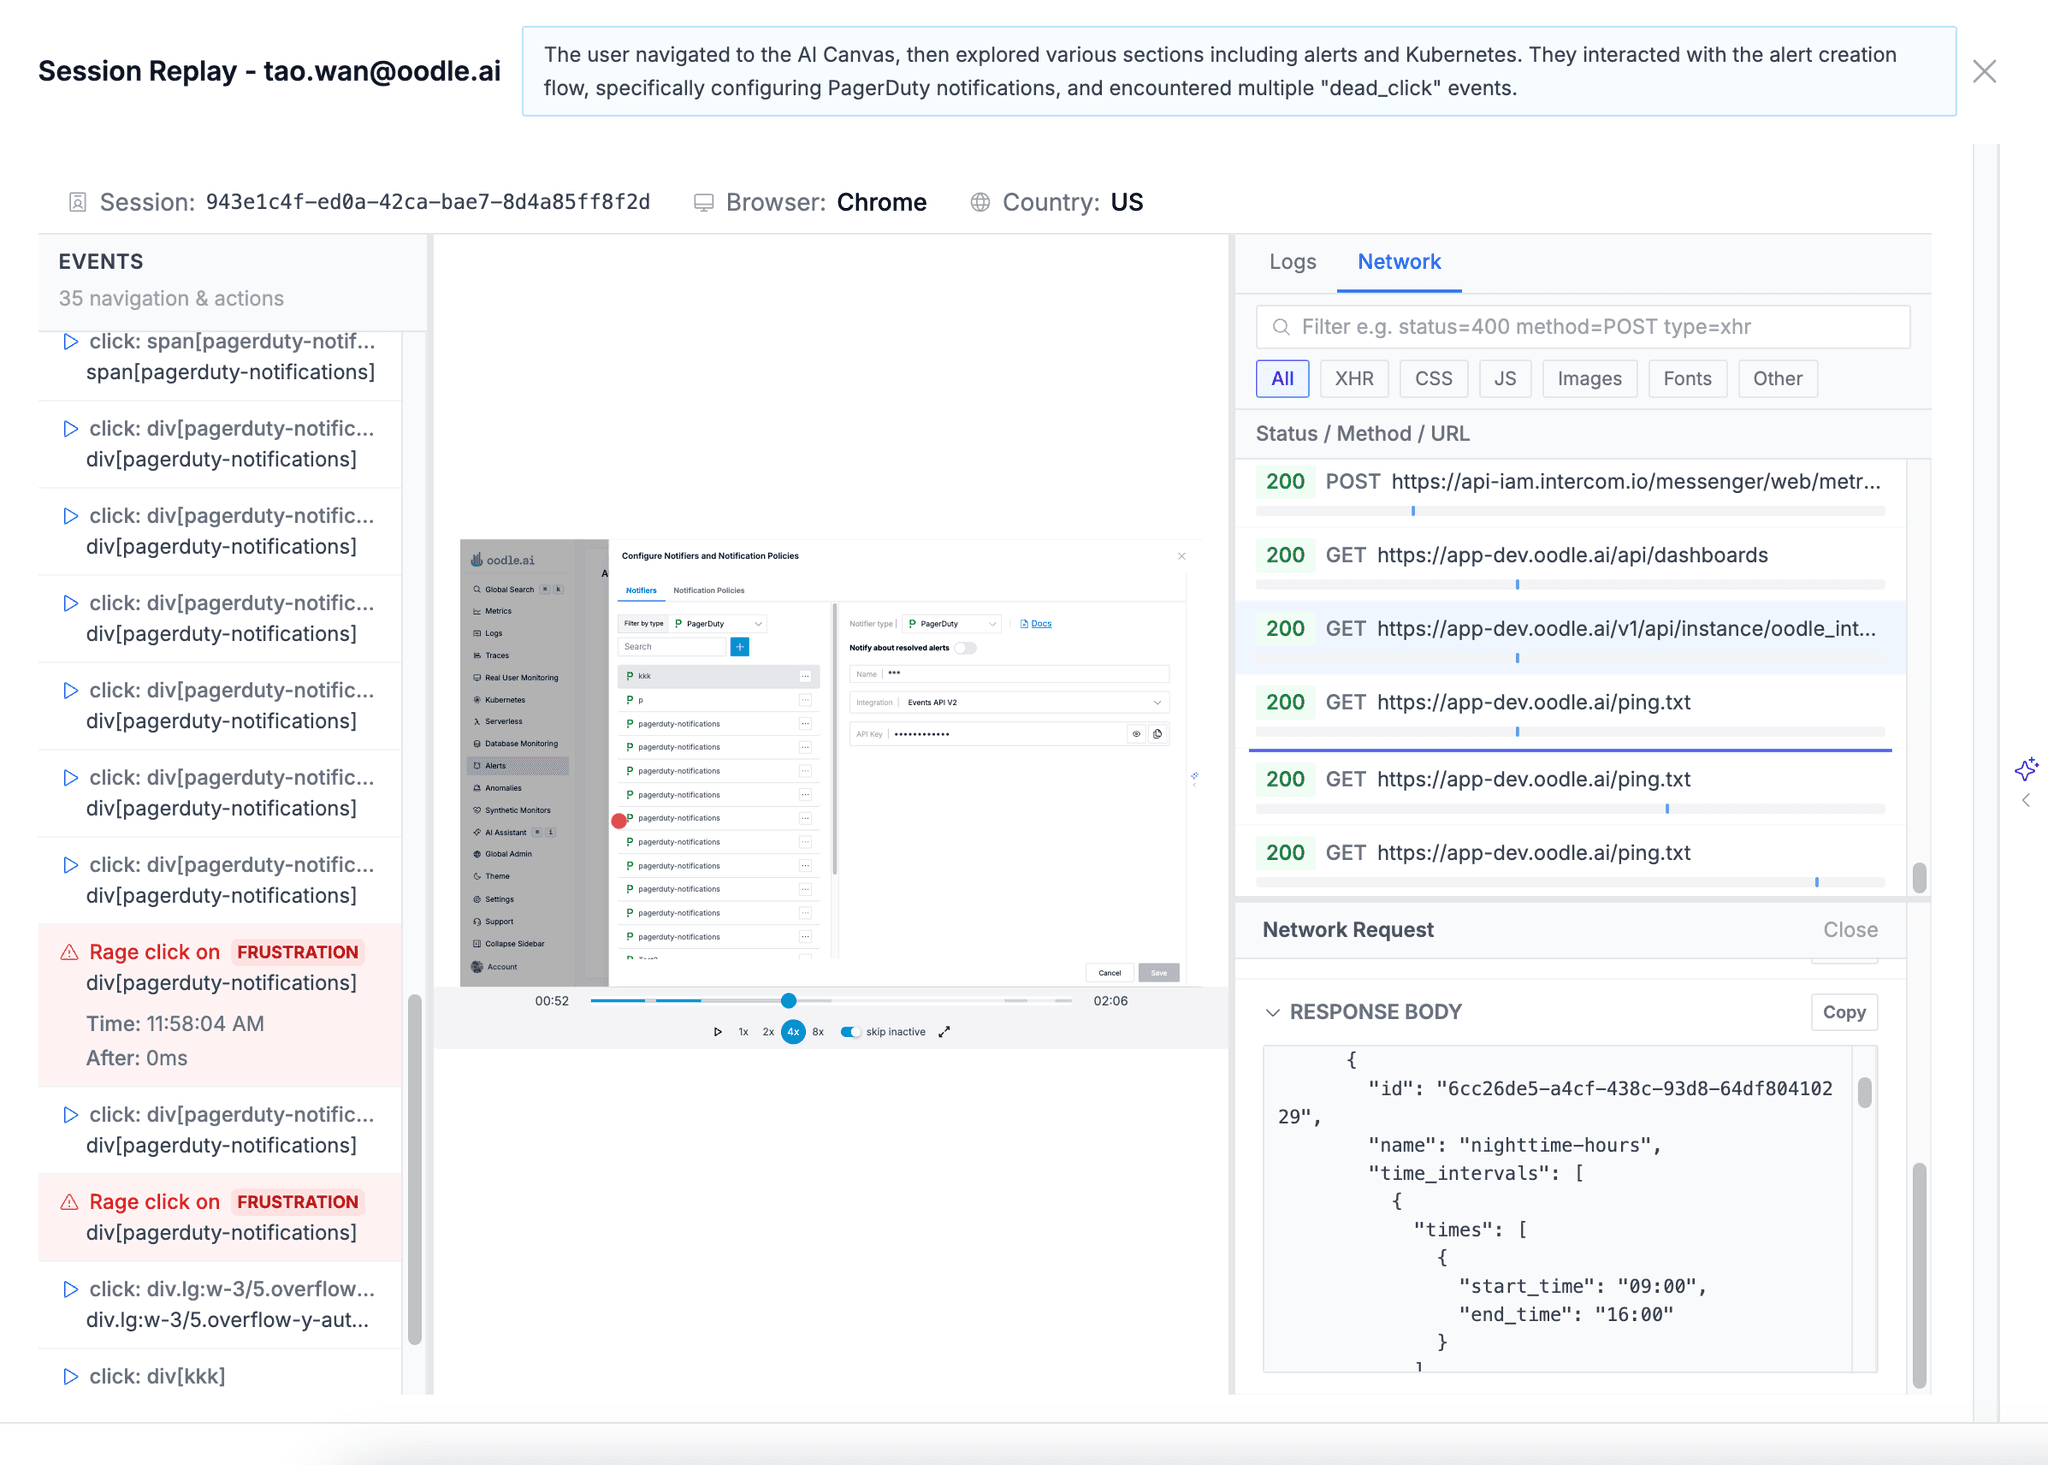Switch to the Logs tab
The height and width of the screenshot is (1465, 2048).
tap(1292, 262)
